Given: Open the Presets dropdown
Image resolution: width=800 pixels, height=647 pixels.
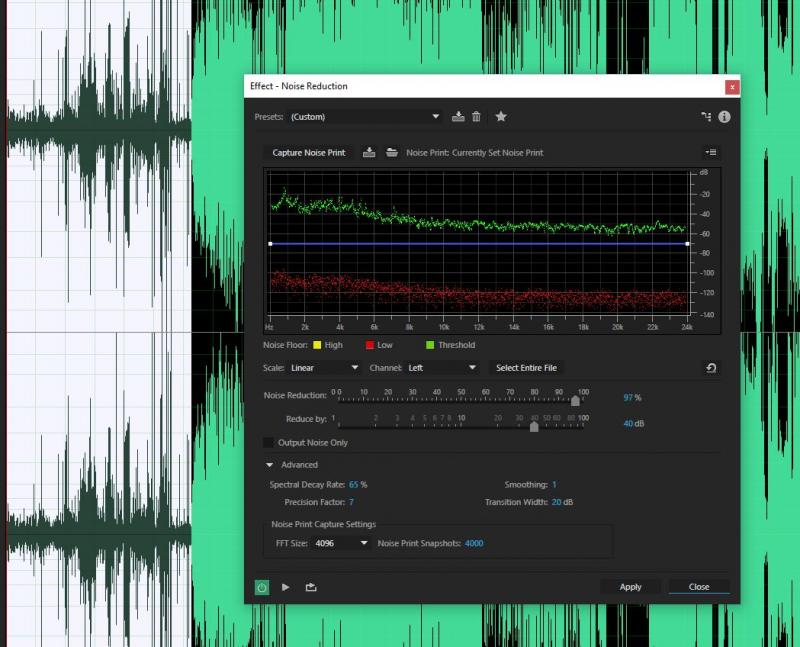Looking at the screenshot, I should pyautogui.click(x=365, y=117).
